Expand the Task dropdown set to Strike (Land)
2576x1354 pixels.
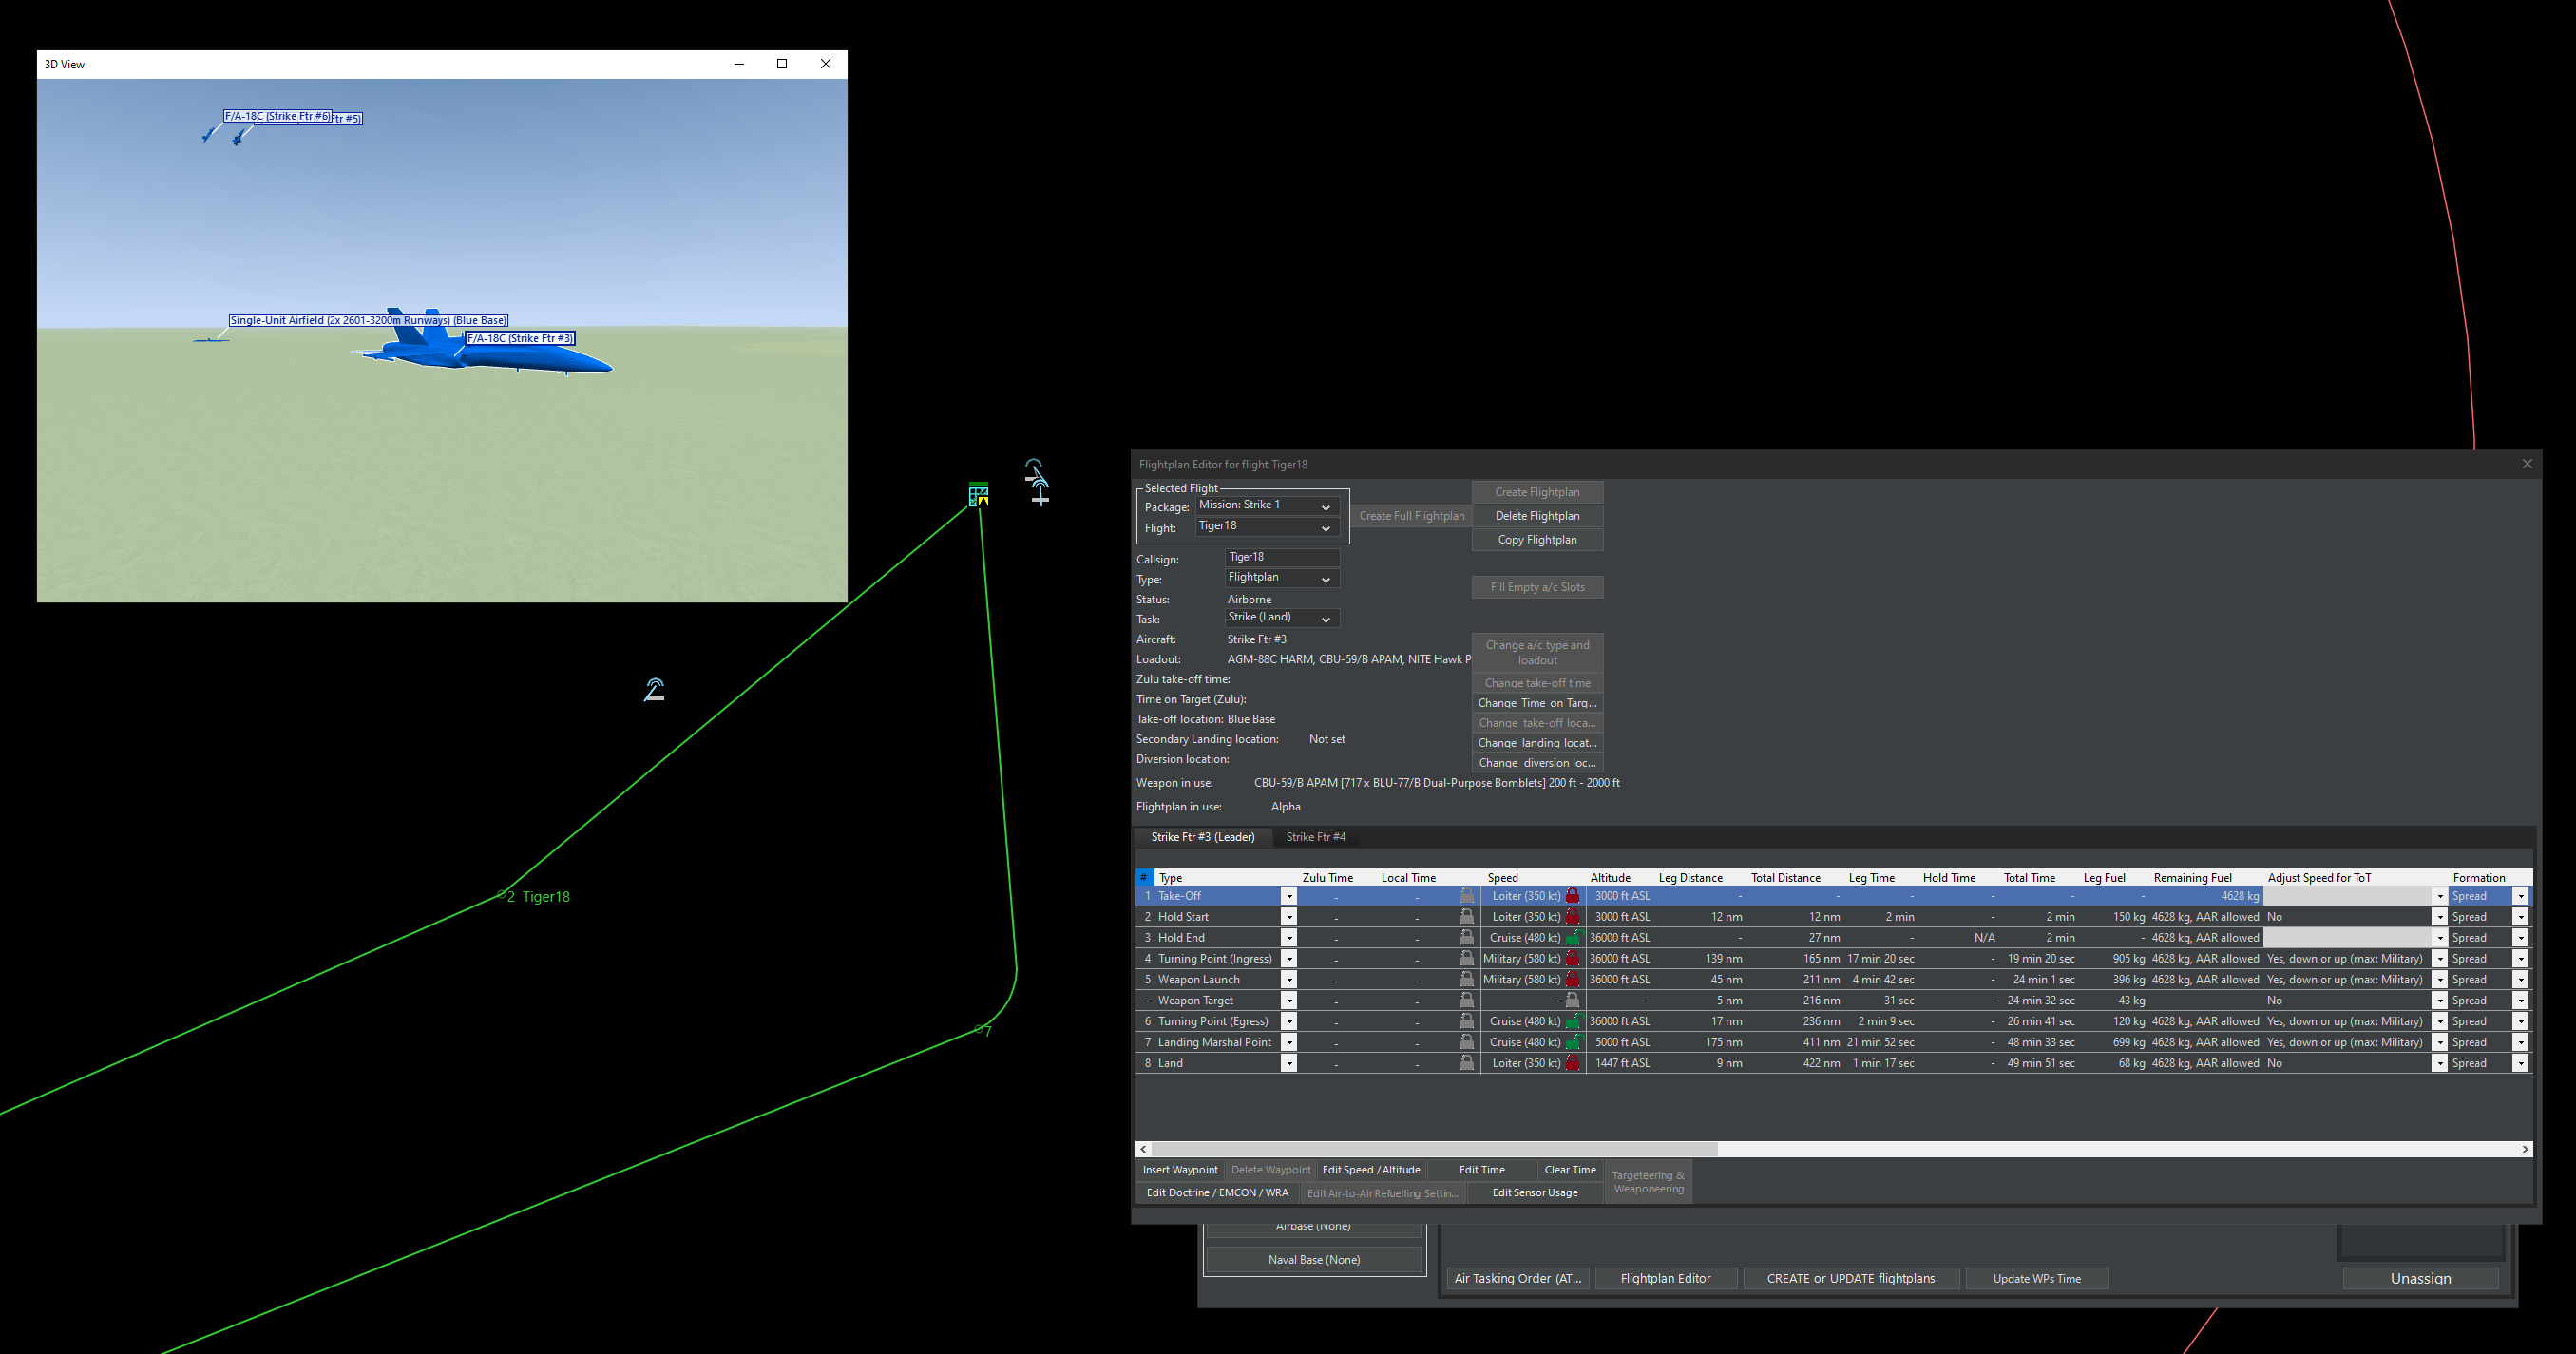coord(1282,618)
